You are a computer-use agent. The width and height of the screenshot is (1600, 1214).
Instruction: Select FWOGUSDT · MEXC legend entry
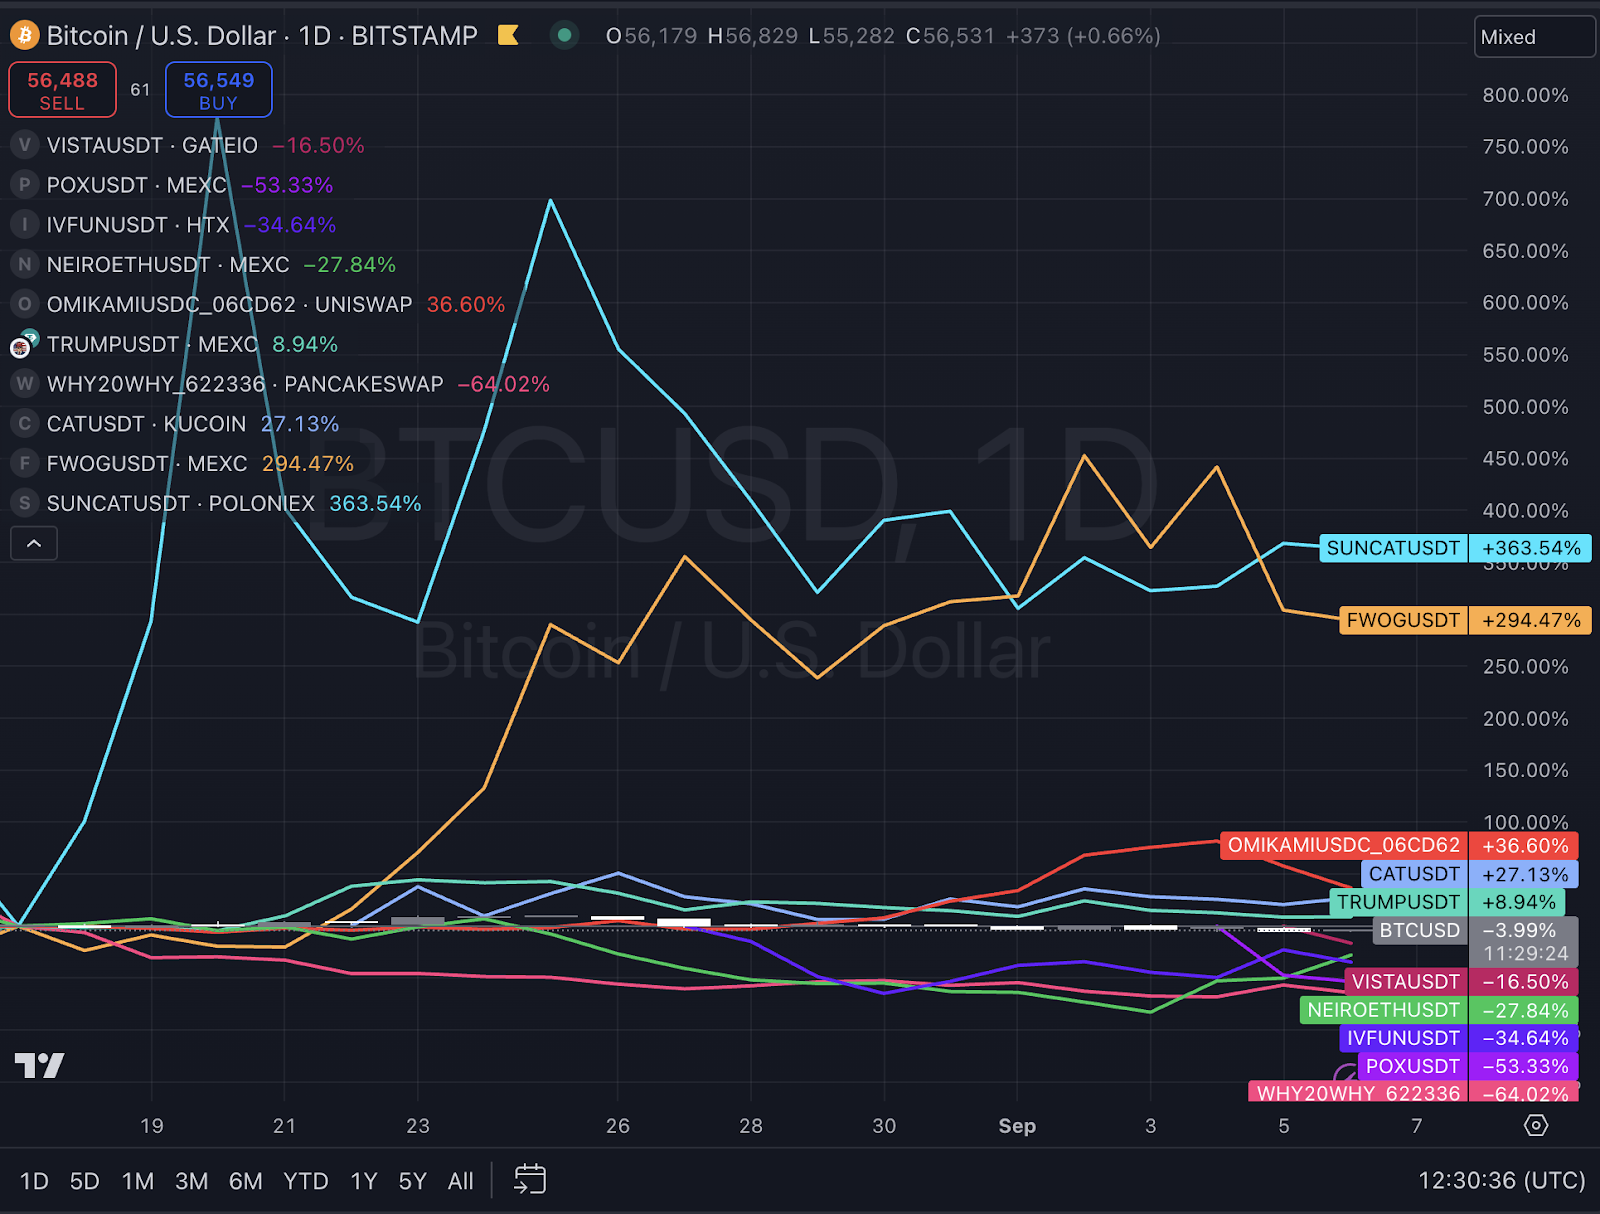[147, 463]
